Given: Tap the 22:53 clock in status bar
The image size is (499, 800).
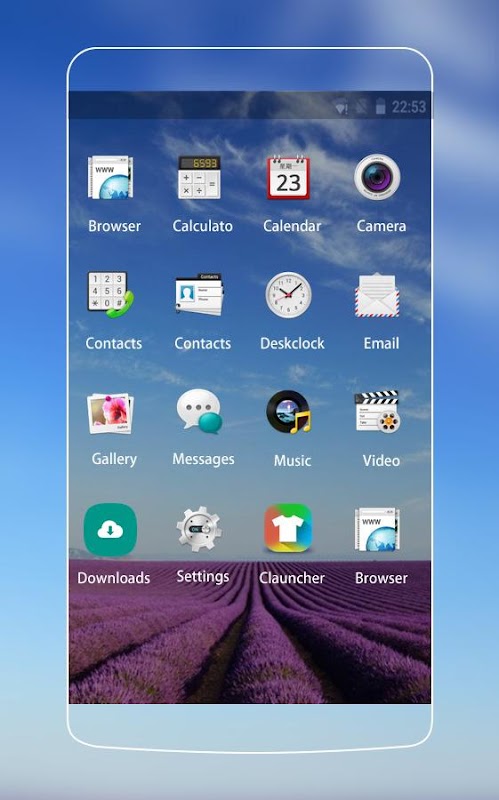Looking at the screenshot, I should [409, 107].
